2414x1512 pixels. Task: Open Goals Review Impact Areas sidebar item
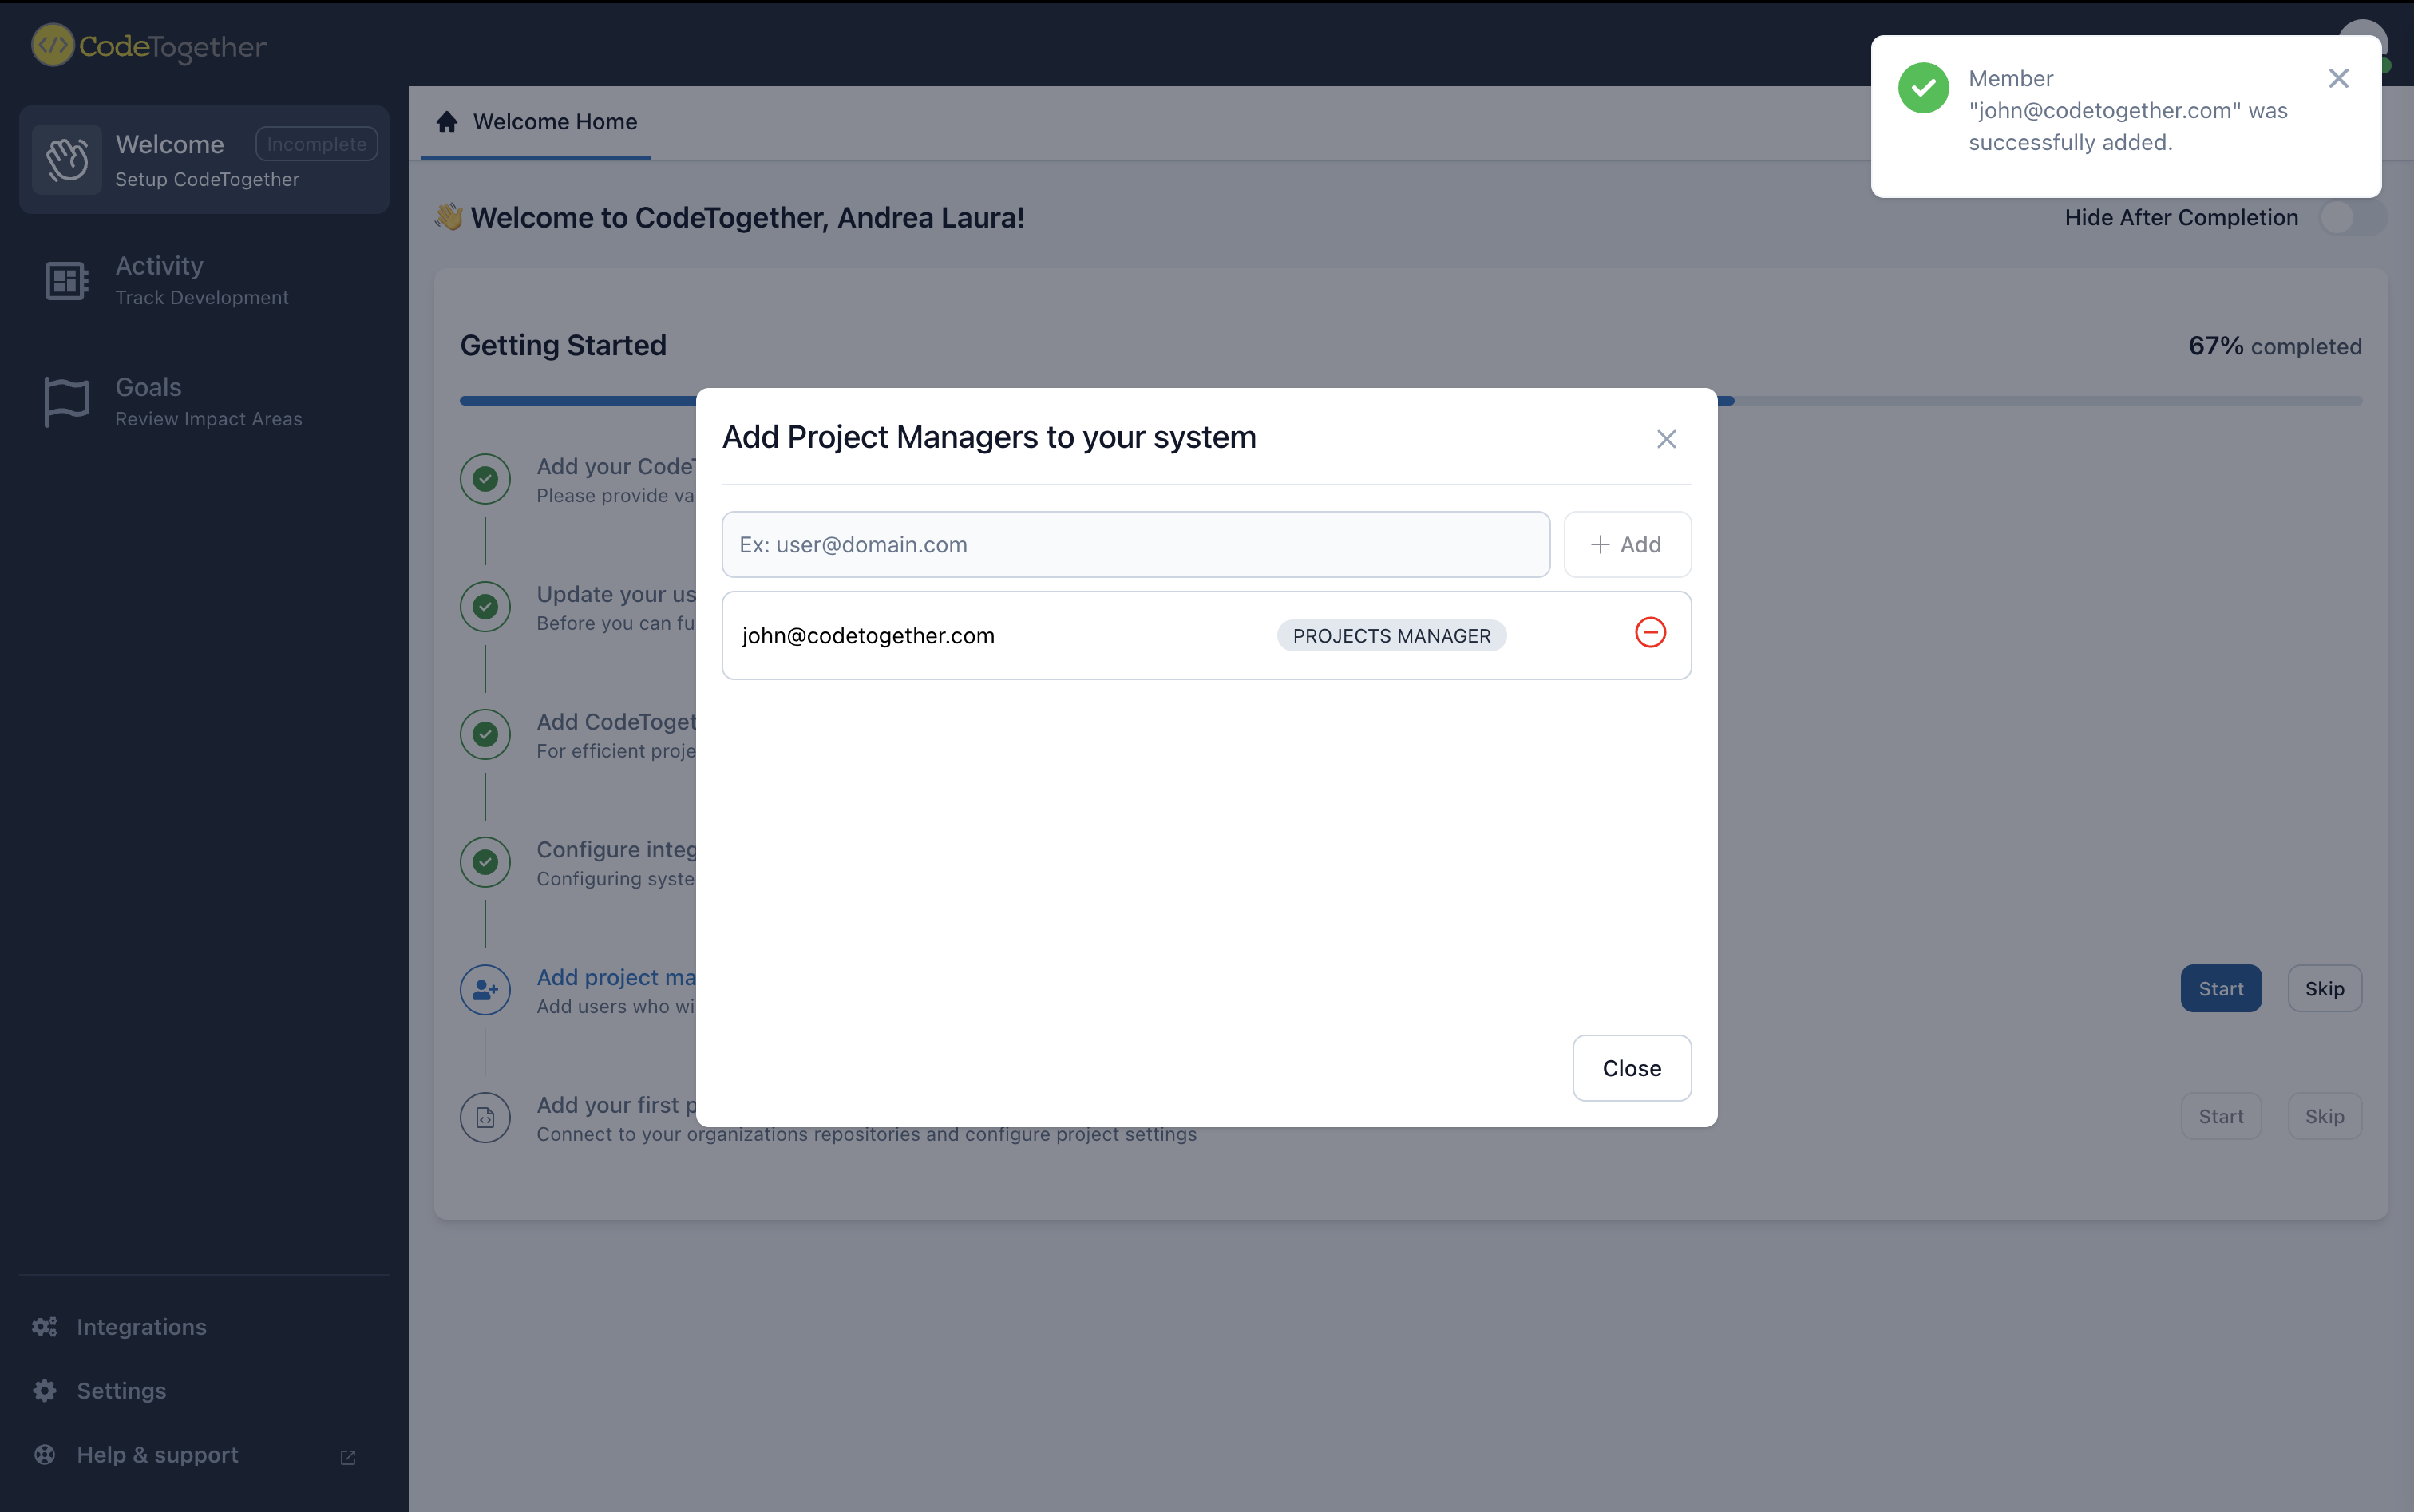204,401
